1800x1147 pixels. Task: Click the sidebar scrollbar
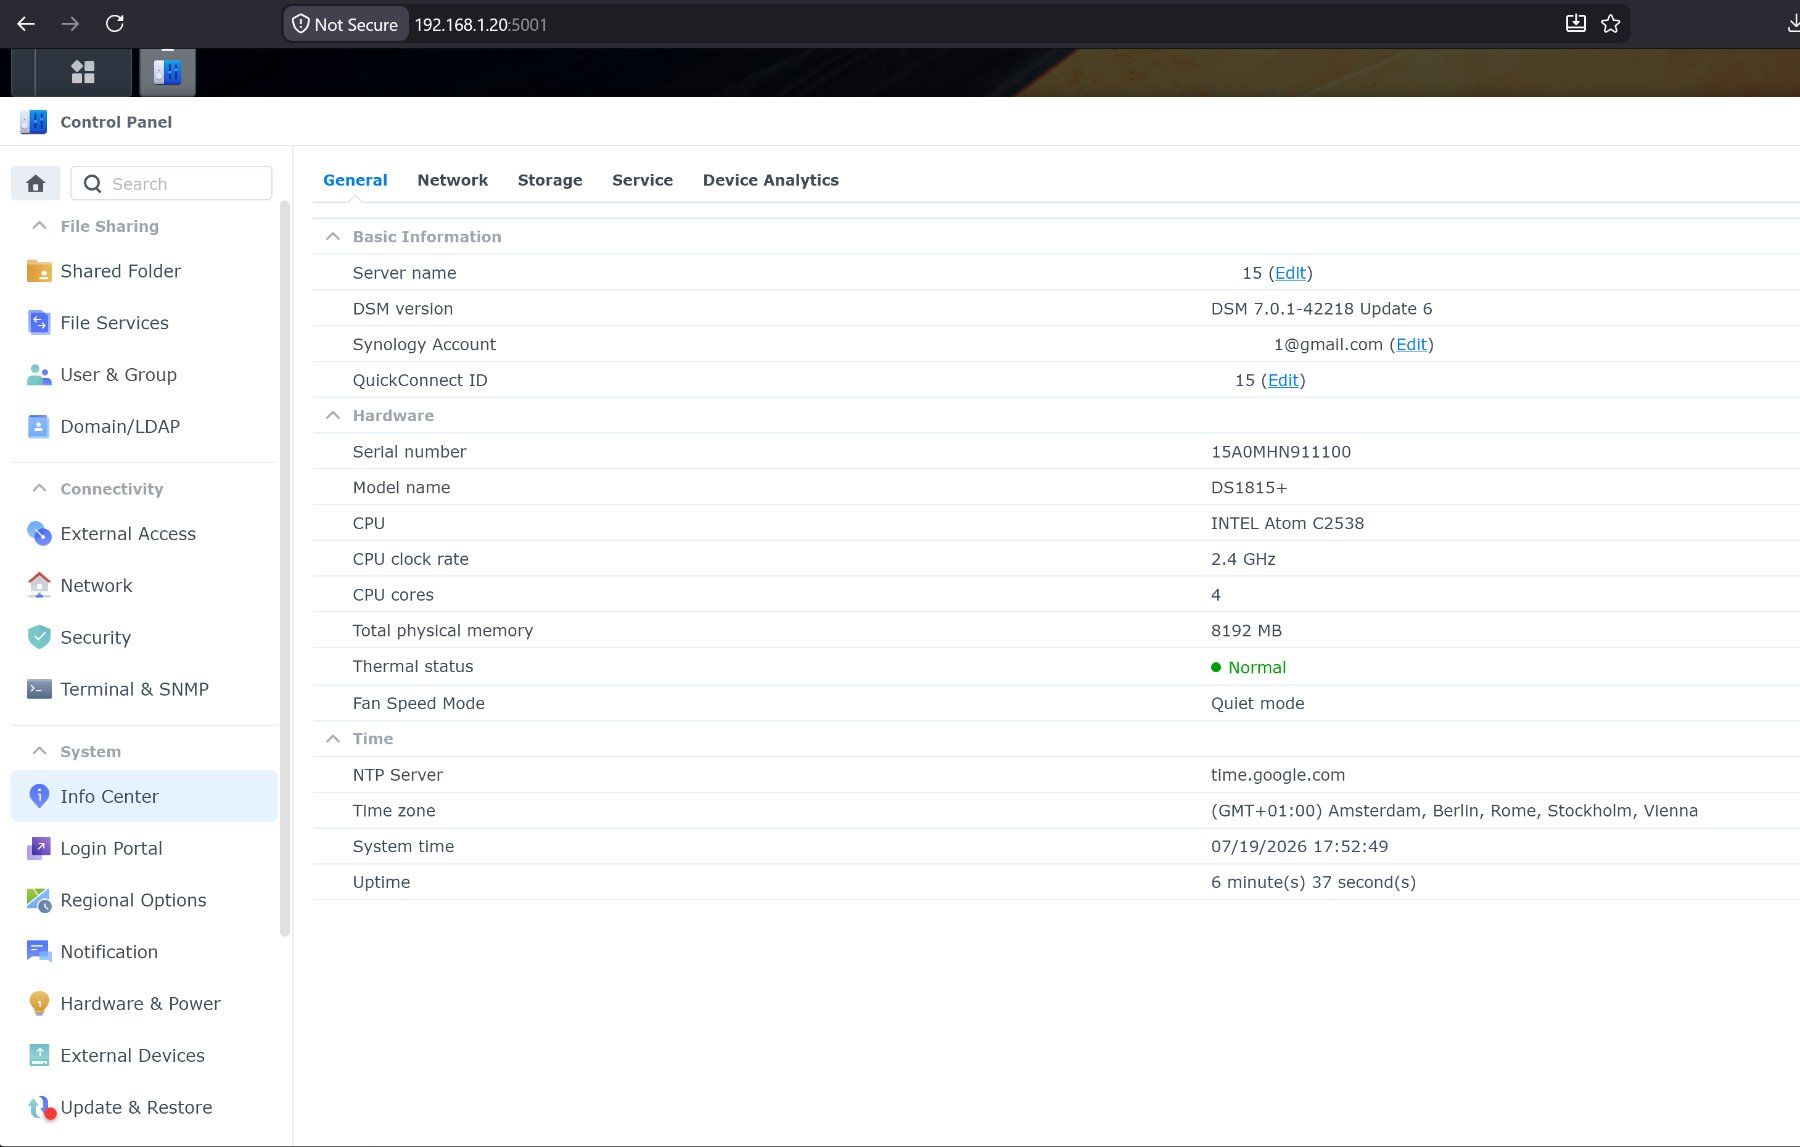click(x=285, y=568)
